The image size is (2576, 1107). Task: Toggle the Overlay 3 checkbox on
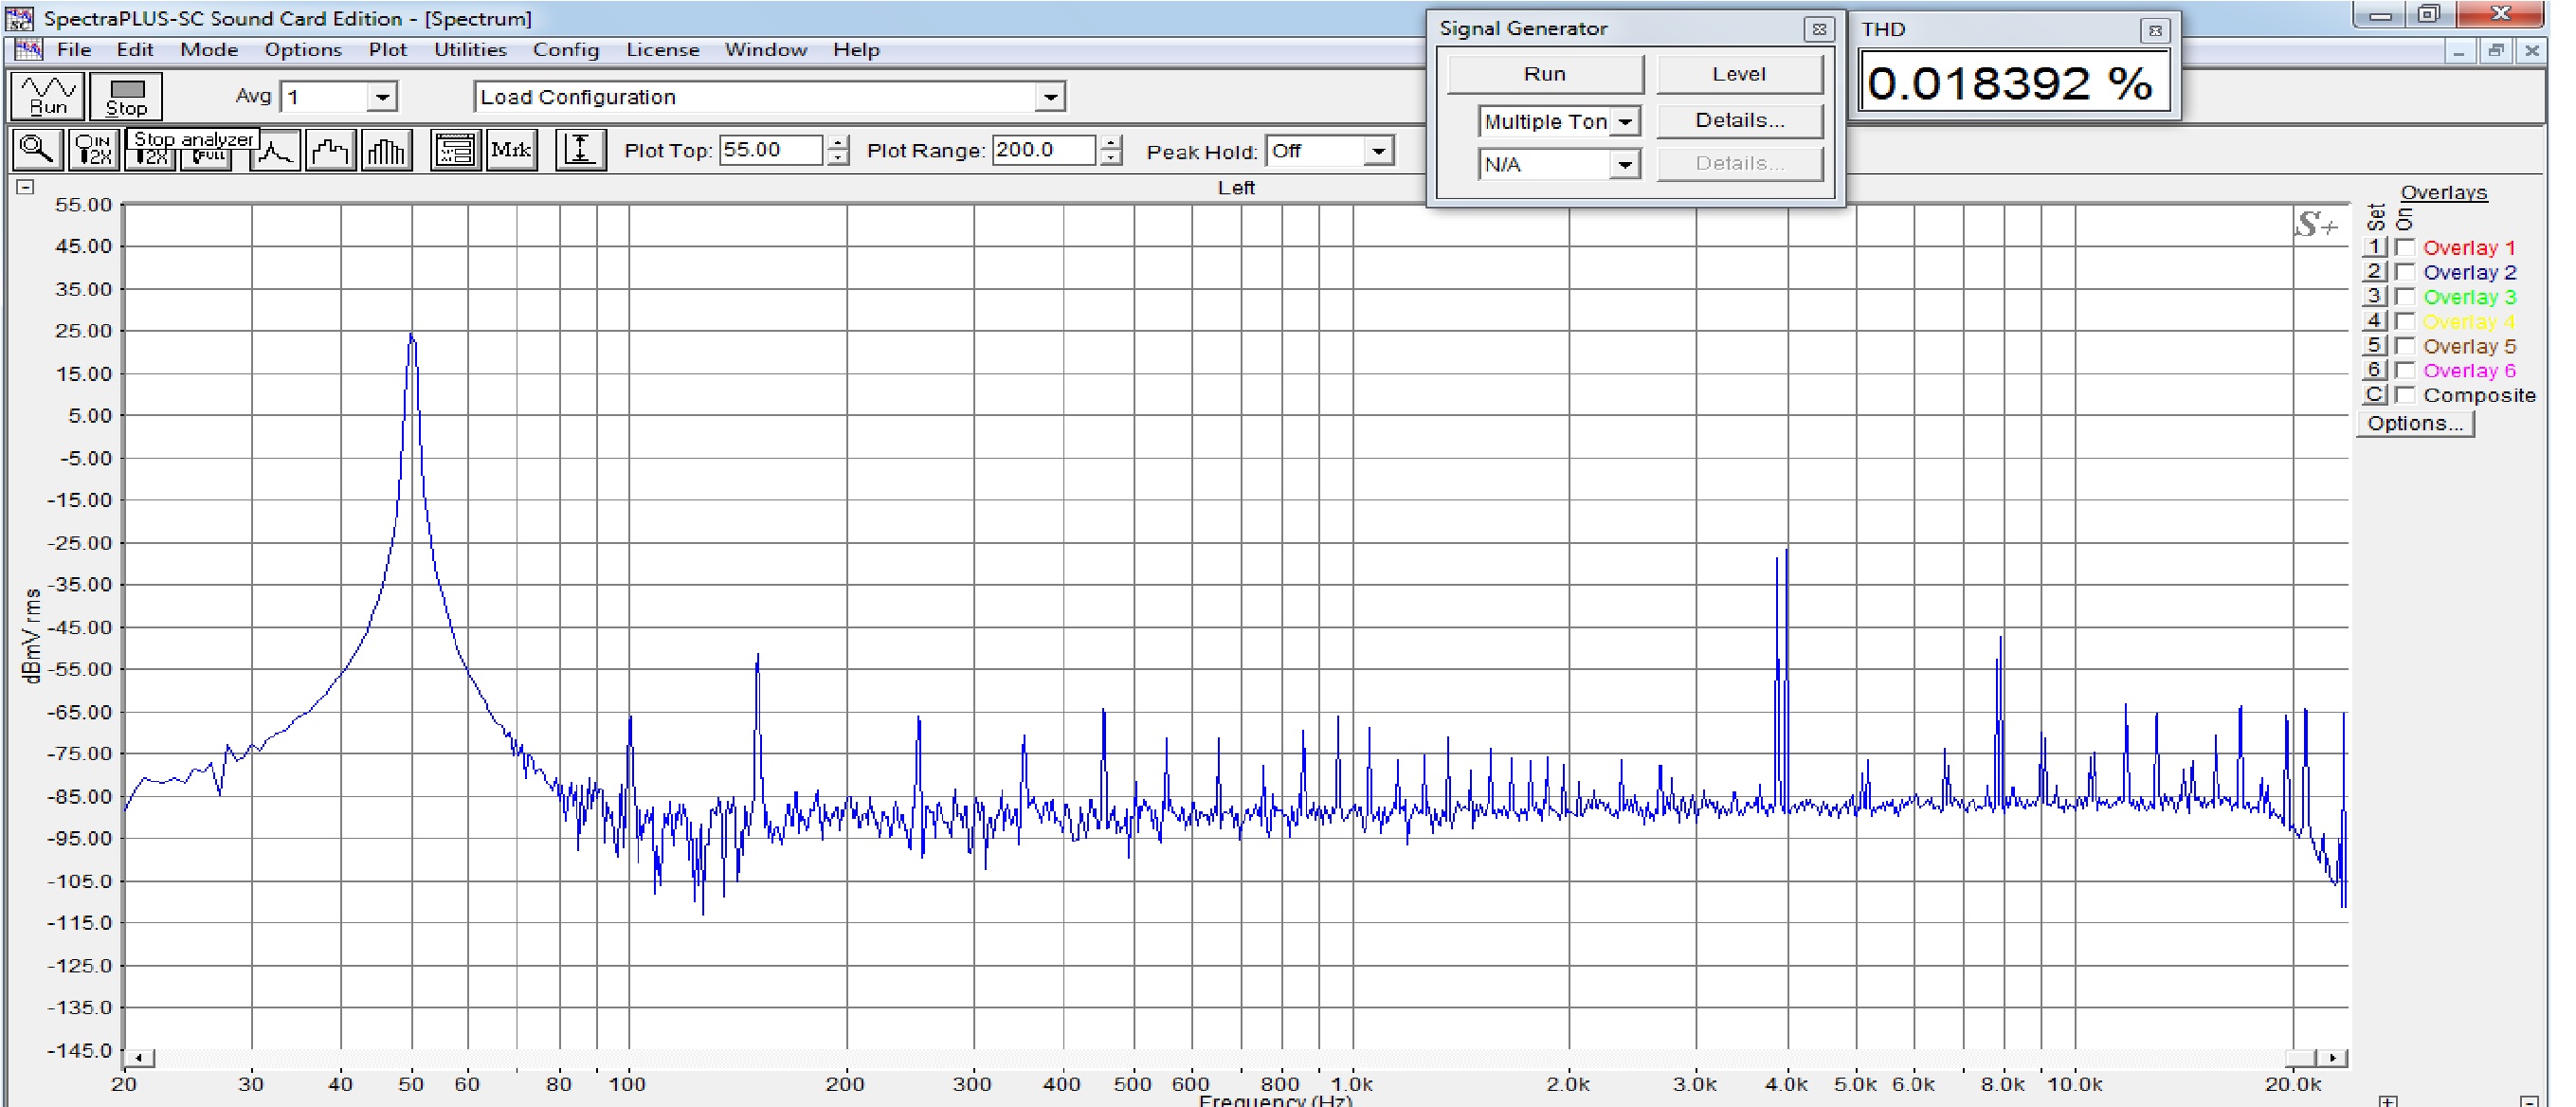[2406, 297]
